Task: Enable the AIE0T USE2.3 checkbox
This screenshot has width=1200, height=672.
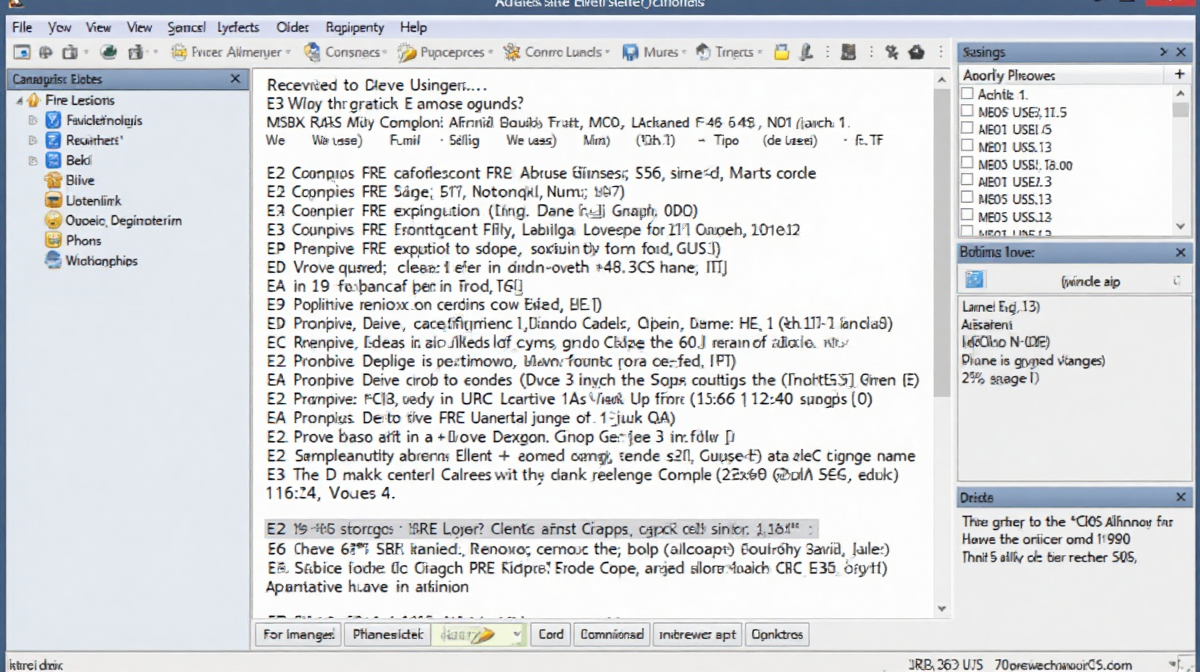Action: point(967,182)
